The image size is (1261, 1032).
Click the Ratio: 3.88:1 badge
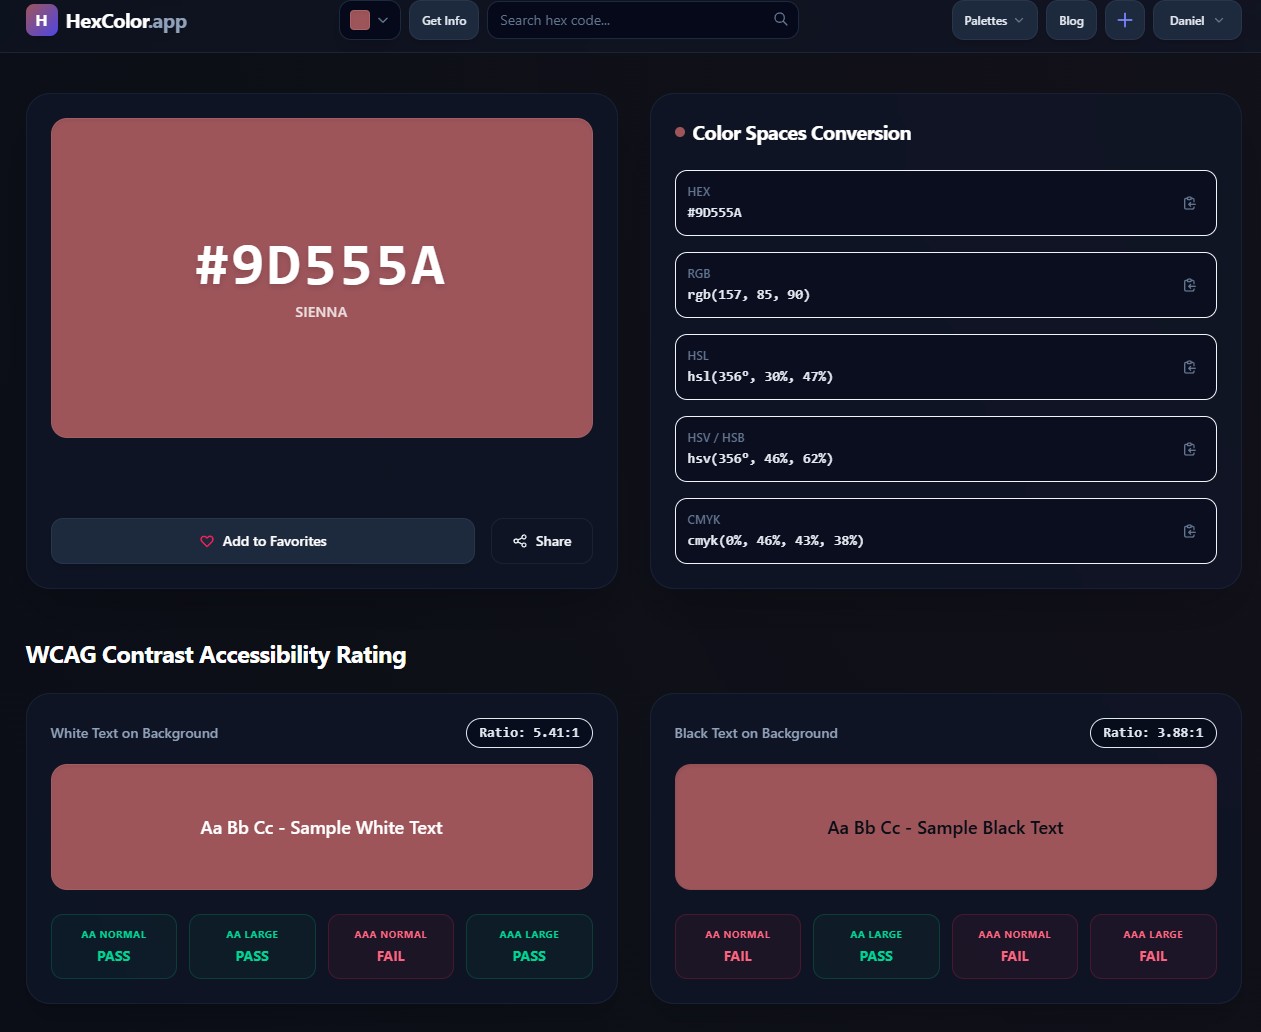pos(1153,733)
